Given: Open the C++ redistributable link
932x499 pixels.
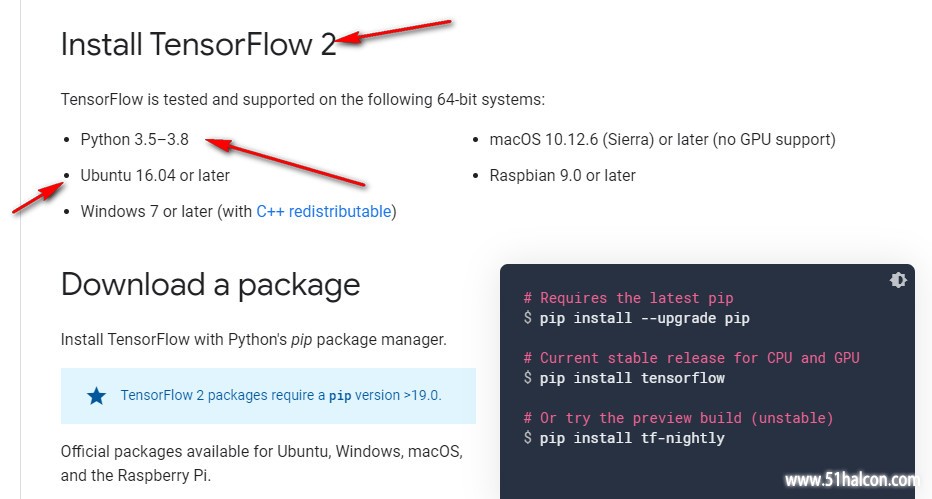Looking at the screenshot, I should point(324,211).
